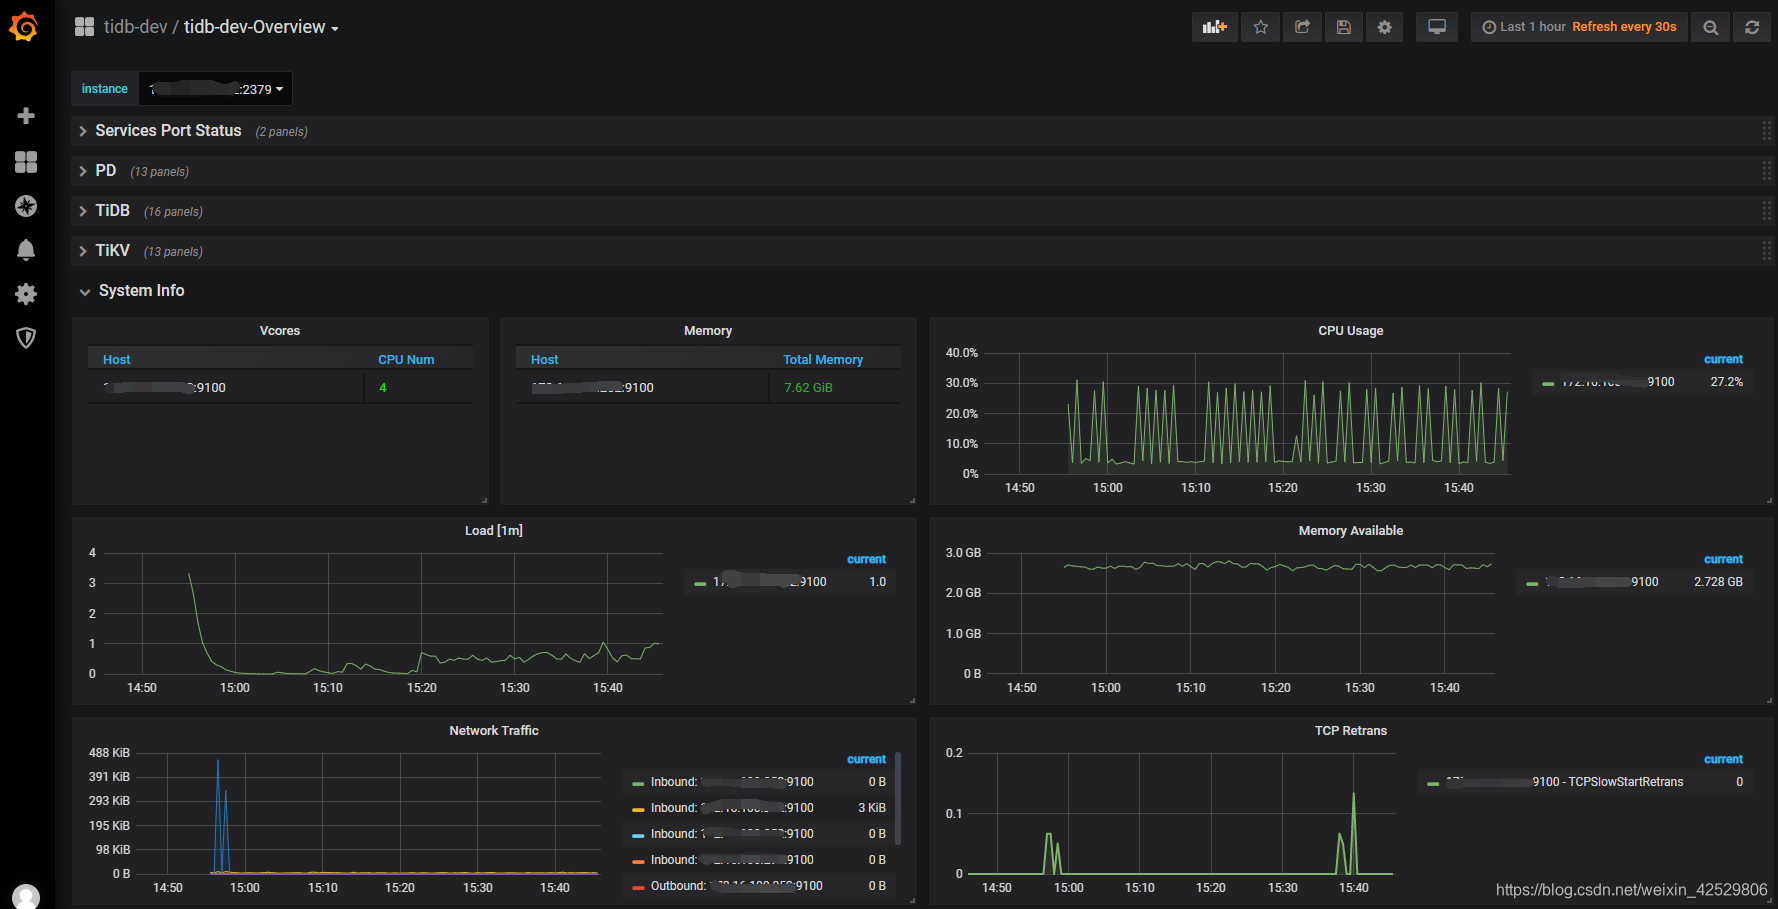Viewport: 1778px width, 909px height.
Task: Open the Configuration gear in sidebar
Action: click(26, 294)
